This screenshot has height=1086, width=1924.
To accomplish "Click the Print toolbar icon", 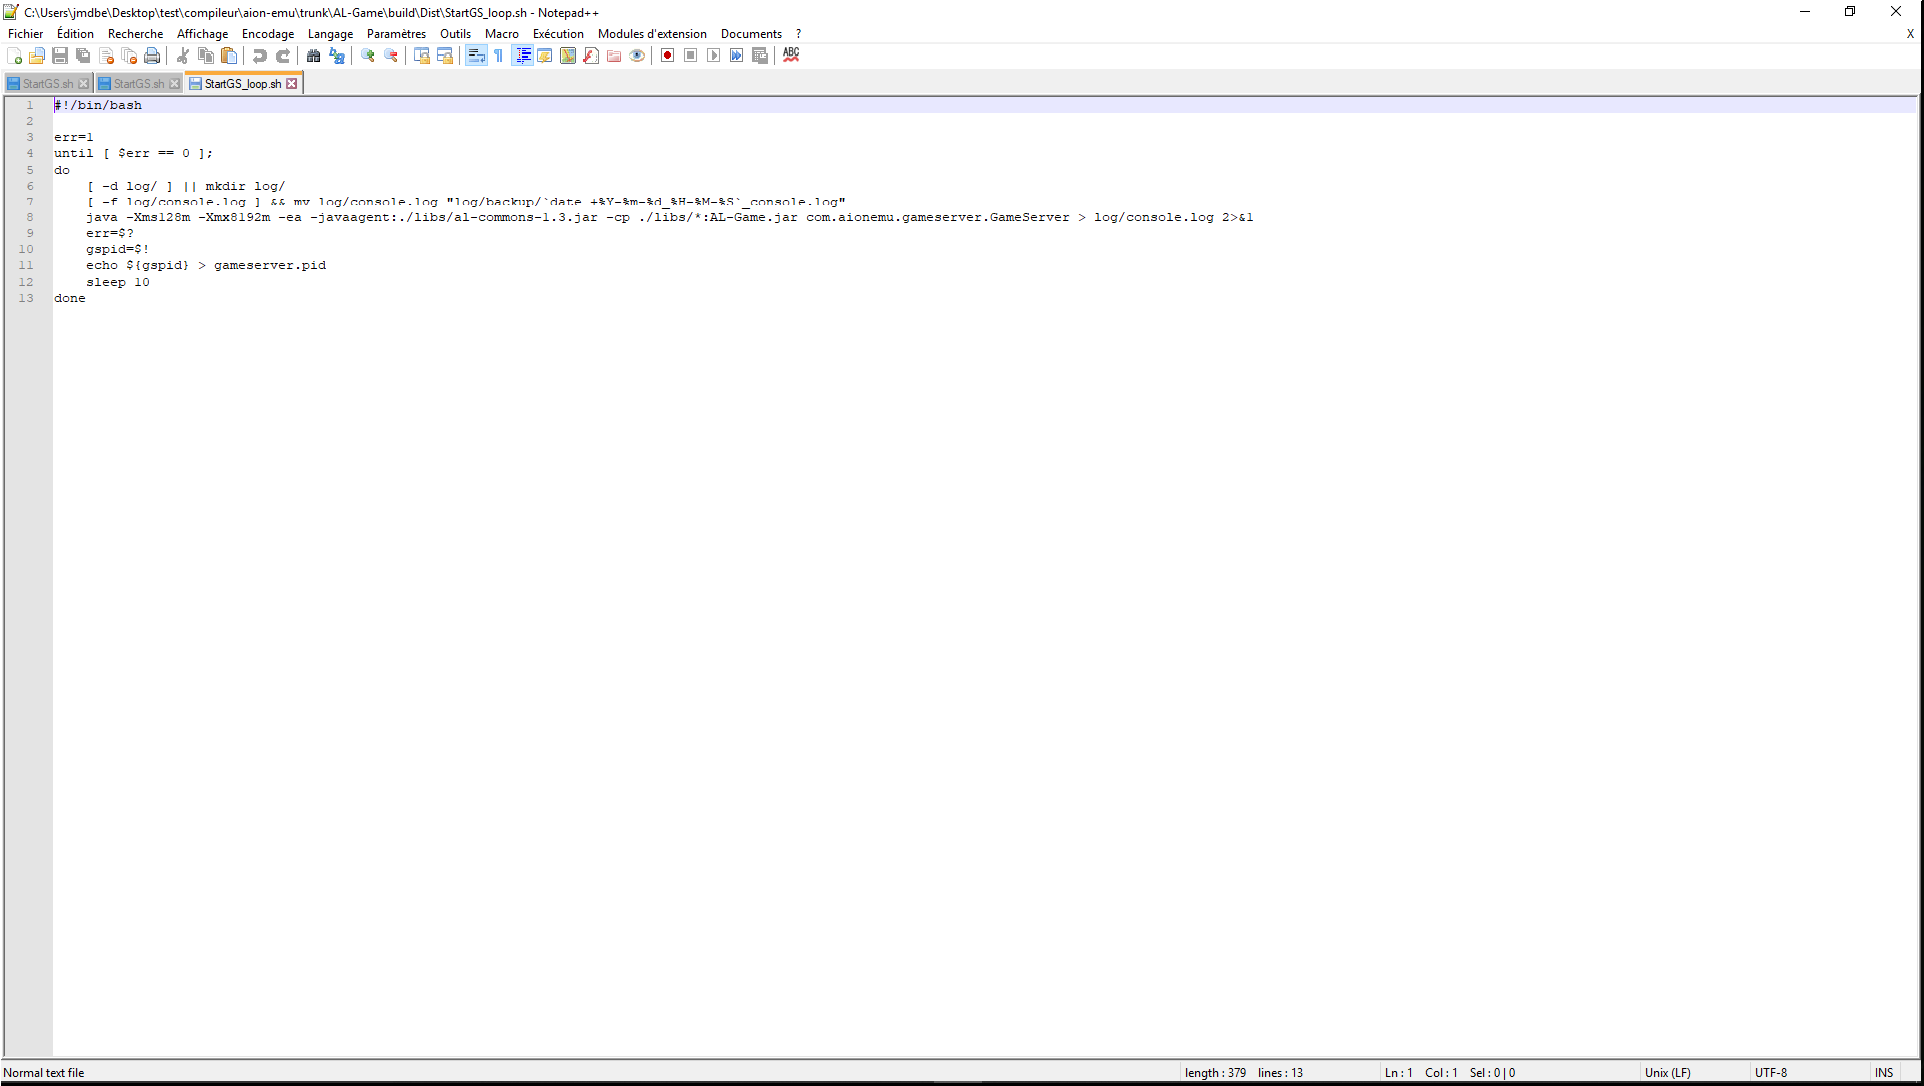I will point(152,56).
